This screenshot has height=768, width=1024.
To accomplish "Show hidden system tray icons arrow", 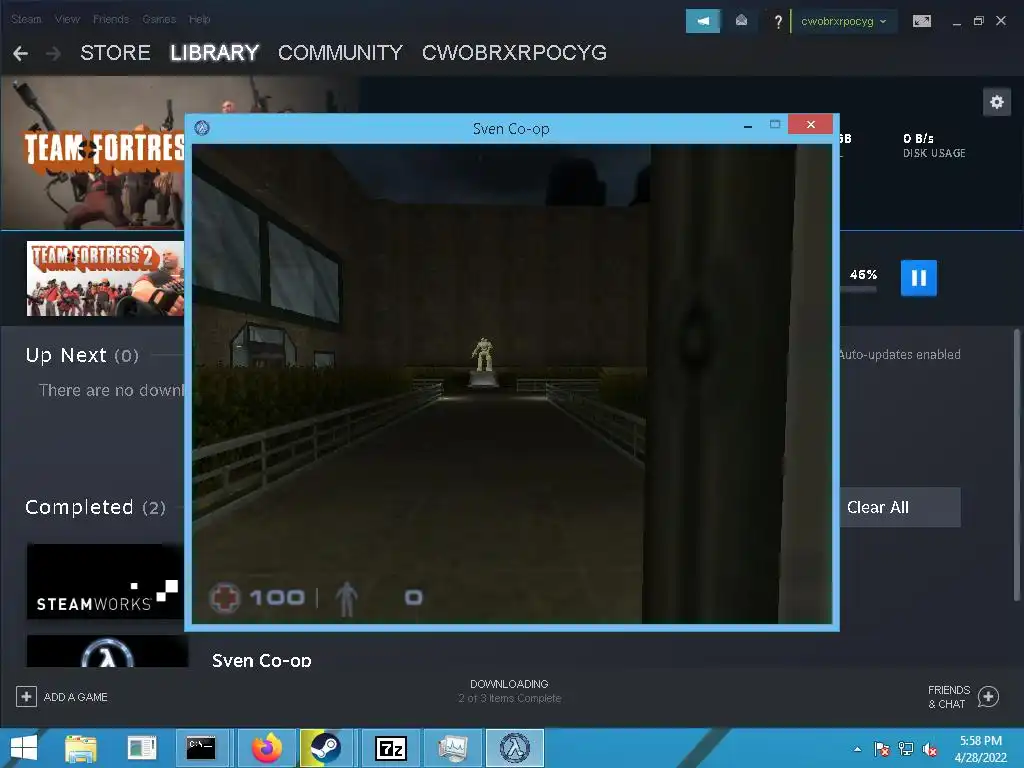I will point(857,749).
